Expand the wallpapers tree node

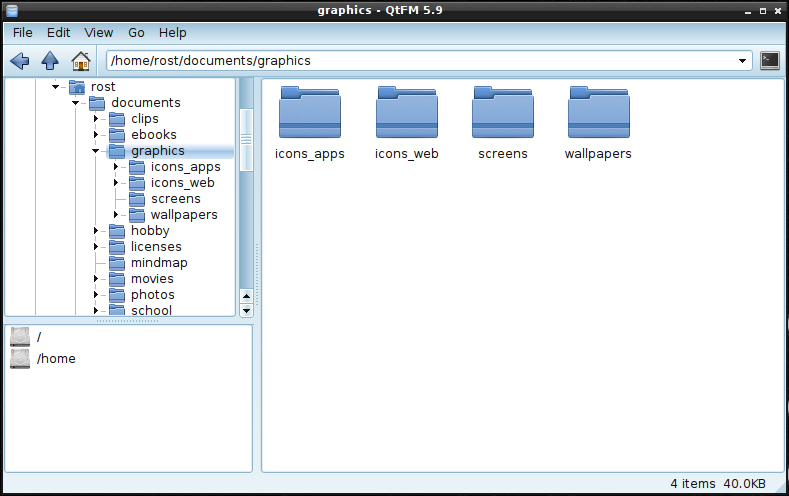(x=116, y=215)
